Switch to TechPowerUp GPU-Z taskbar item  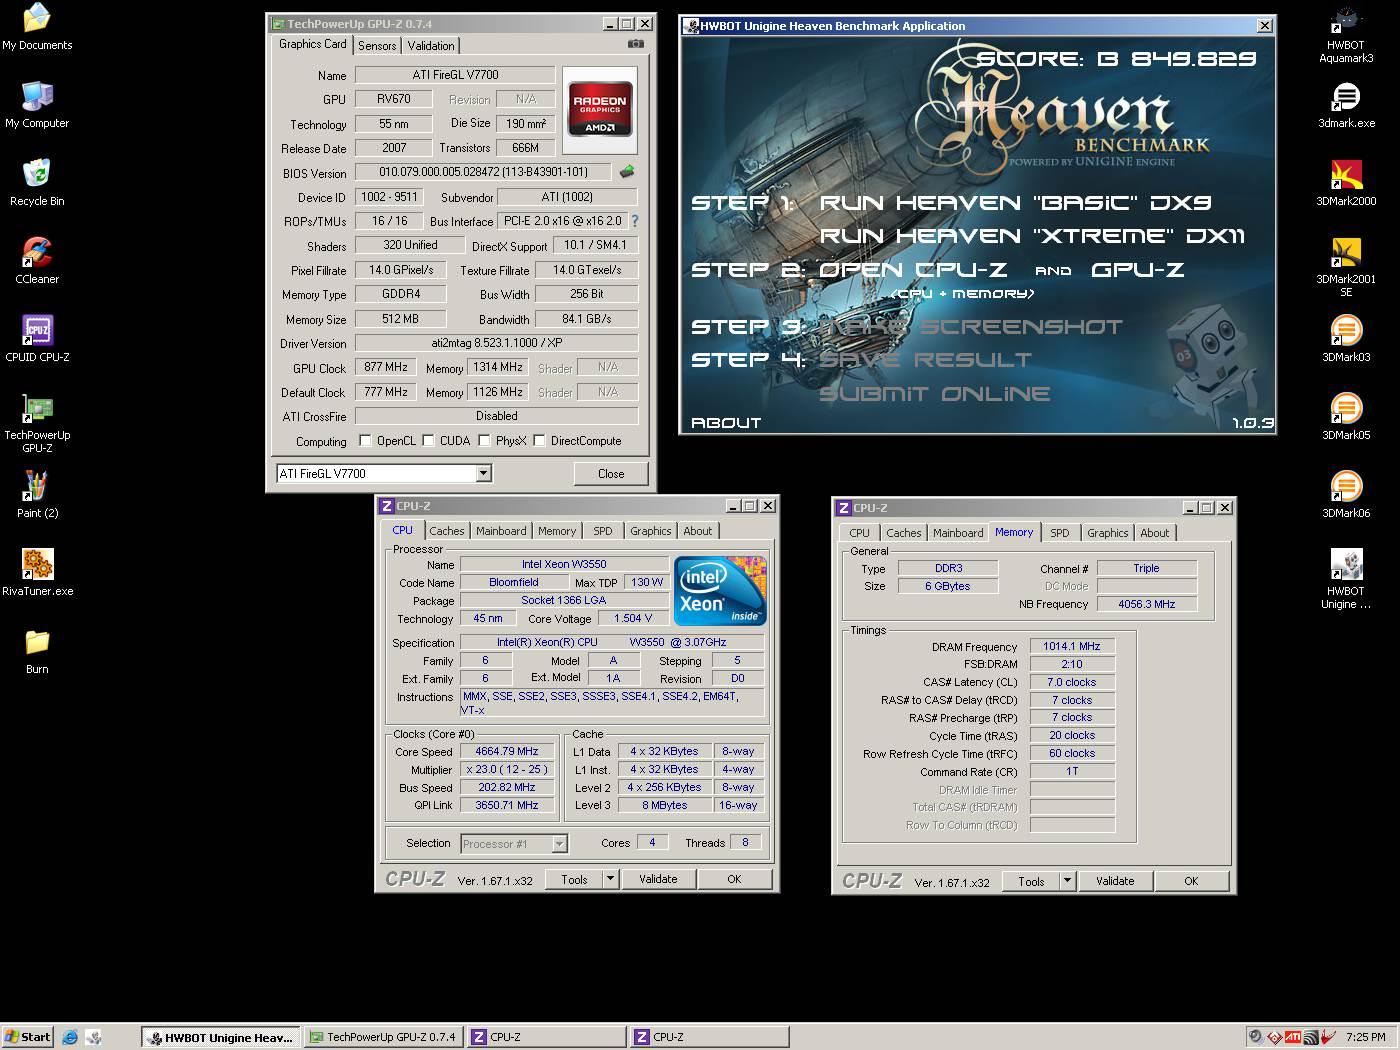pos(383,1037)
